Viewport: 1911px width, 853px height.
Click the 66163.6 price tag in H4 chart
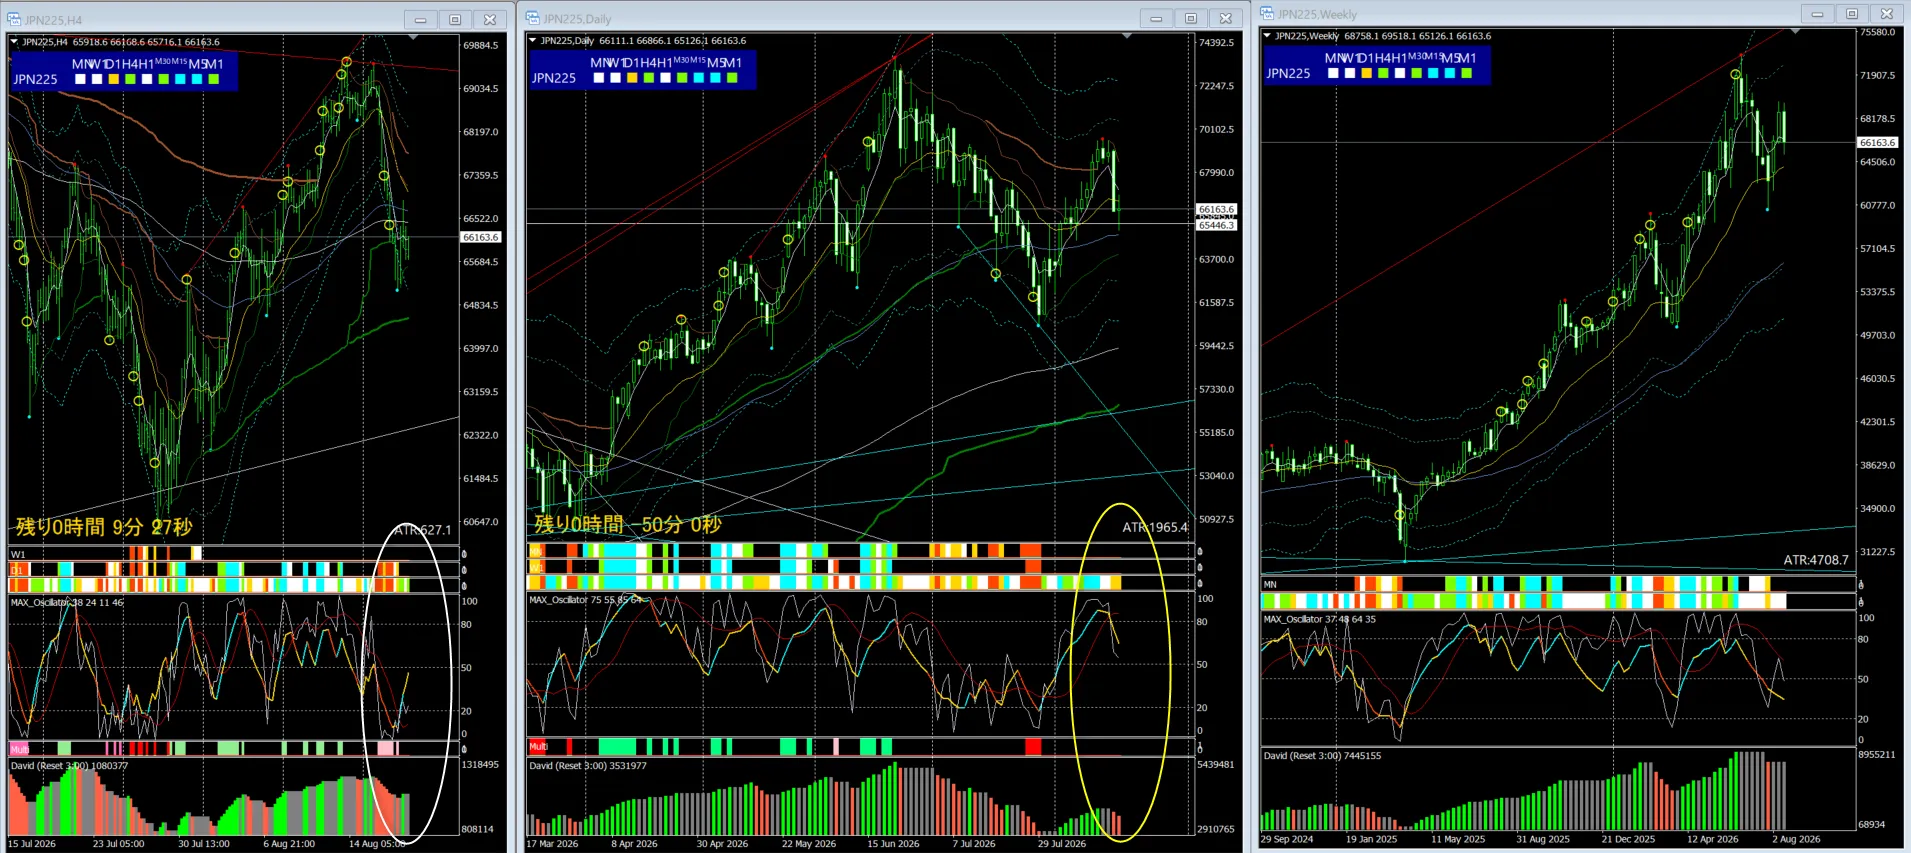pos(480,237)
